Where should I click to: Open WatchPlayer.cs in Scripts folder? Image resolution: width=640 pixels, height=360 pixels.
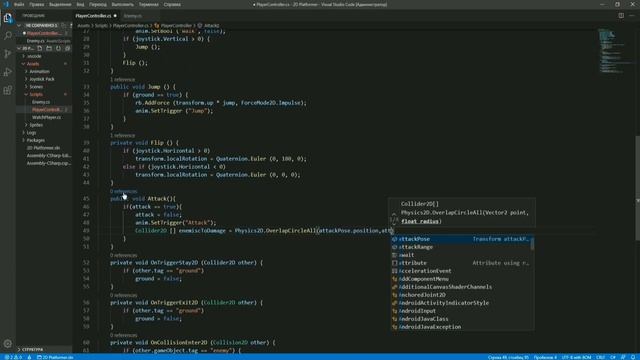pyautogui.click(x=44, y=117)
